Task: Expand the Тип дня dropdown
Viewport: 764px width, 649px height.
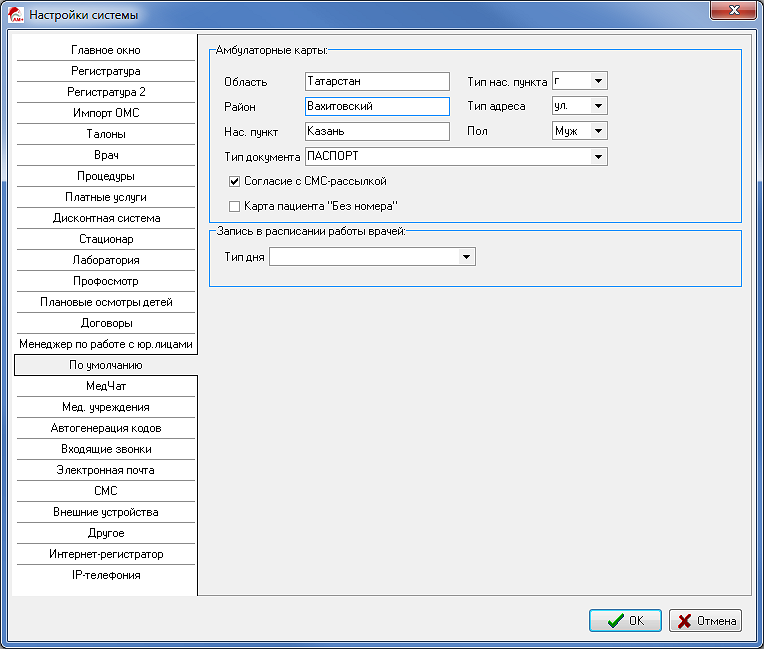Action: coord(466,257)
